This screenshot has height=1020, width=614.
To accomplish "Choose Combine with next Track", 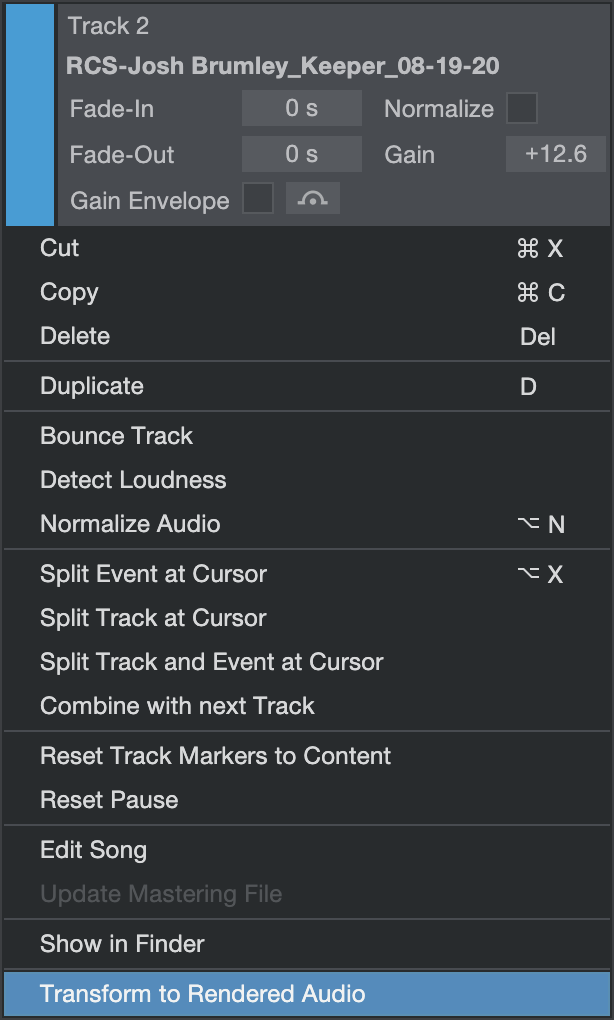I will (x=177, y=706).
